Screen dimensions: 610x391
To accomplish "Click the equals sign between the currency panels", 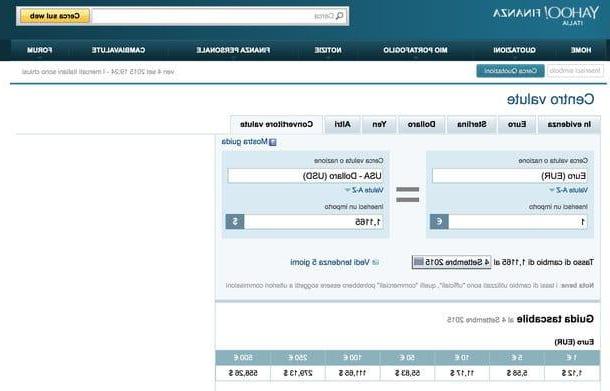I will [407, 195].
